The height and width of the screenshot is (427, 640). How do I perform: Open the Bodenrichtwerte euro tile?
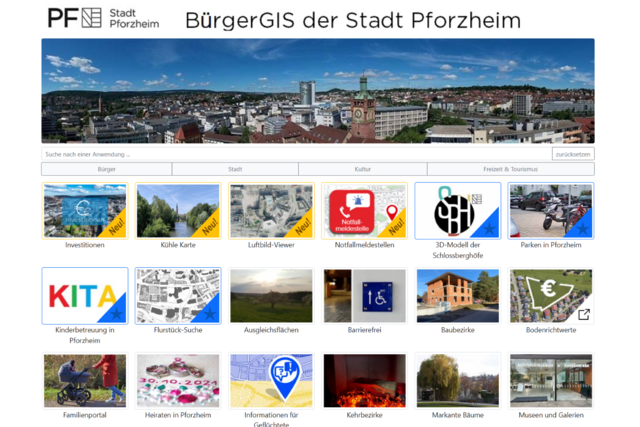pyautogui.click(x=551, y=296)
